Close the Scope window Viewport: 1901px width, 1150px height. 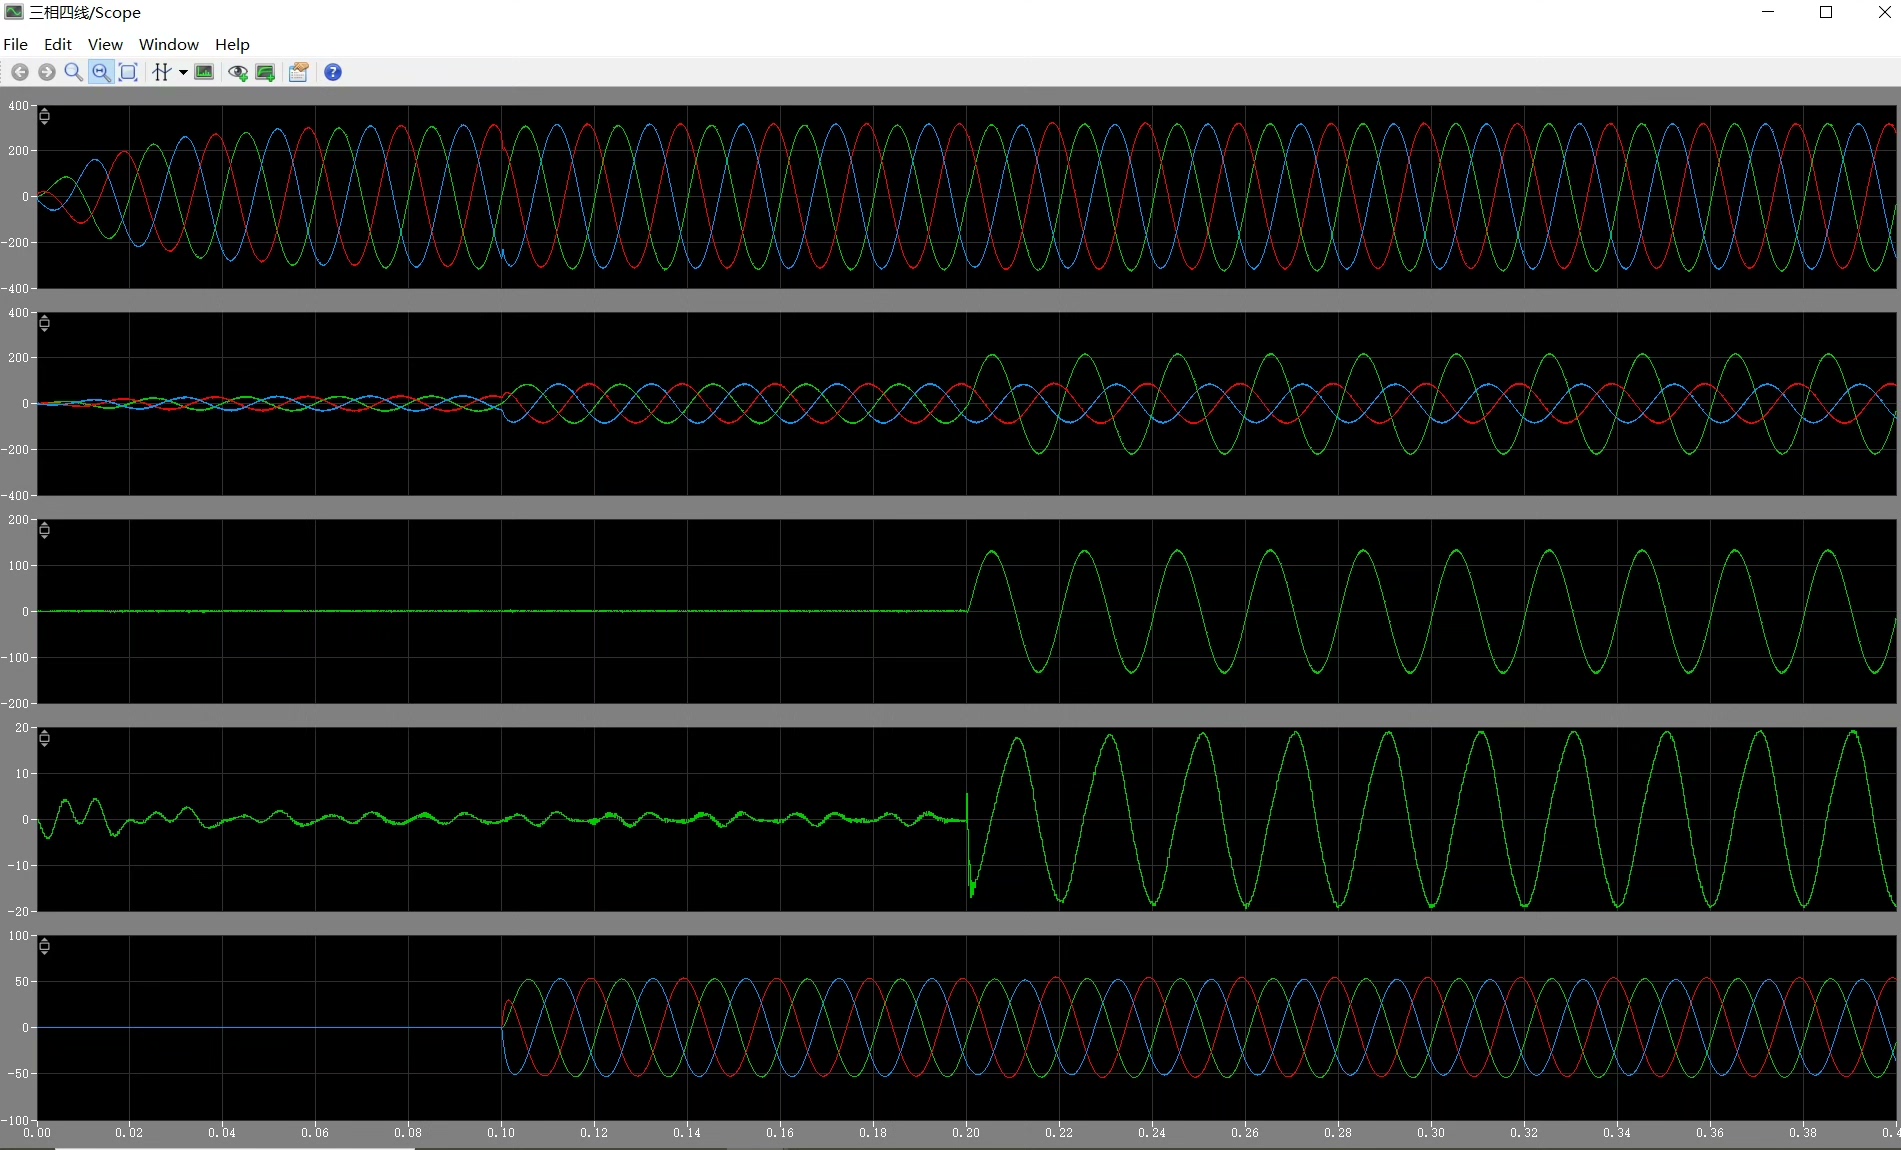click(1884, 12)
